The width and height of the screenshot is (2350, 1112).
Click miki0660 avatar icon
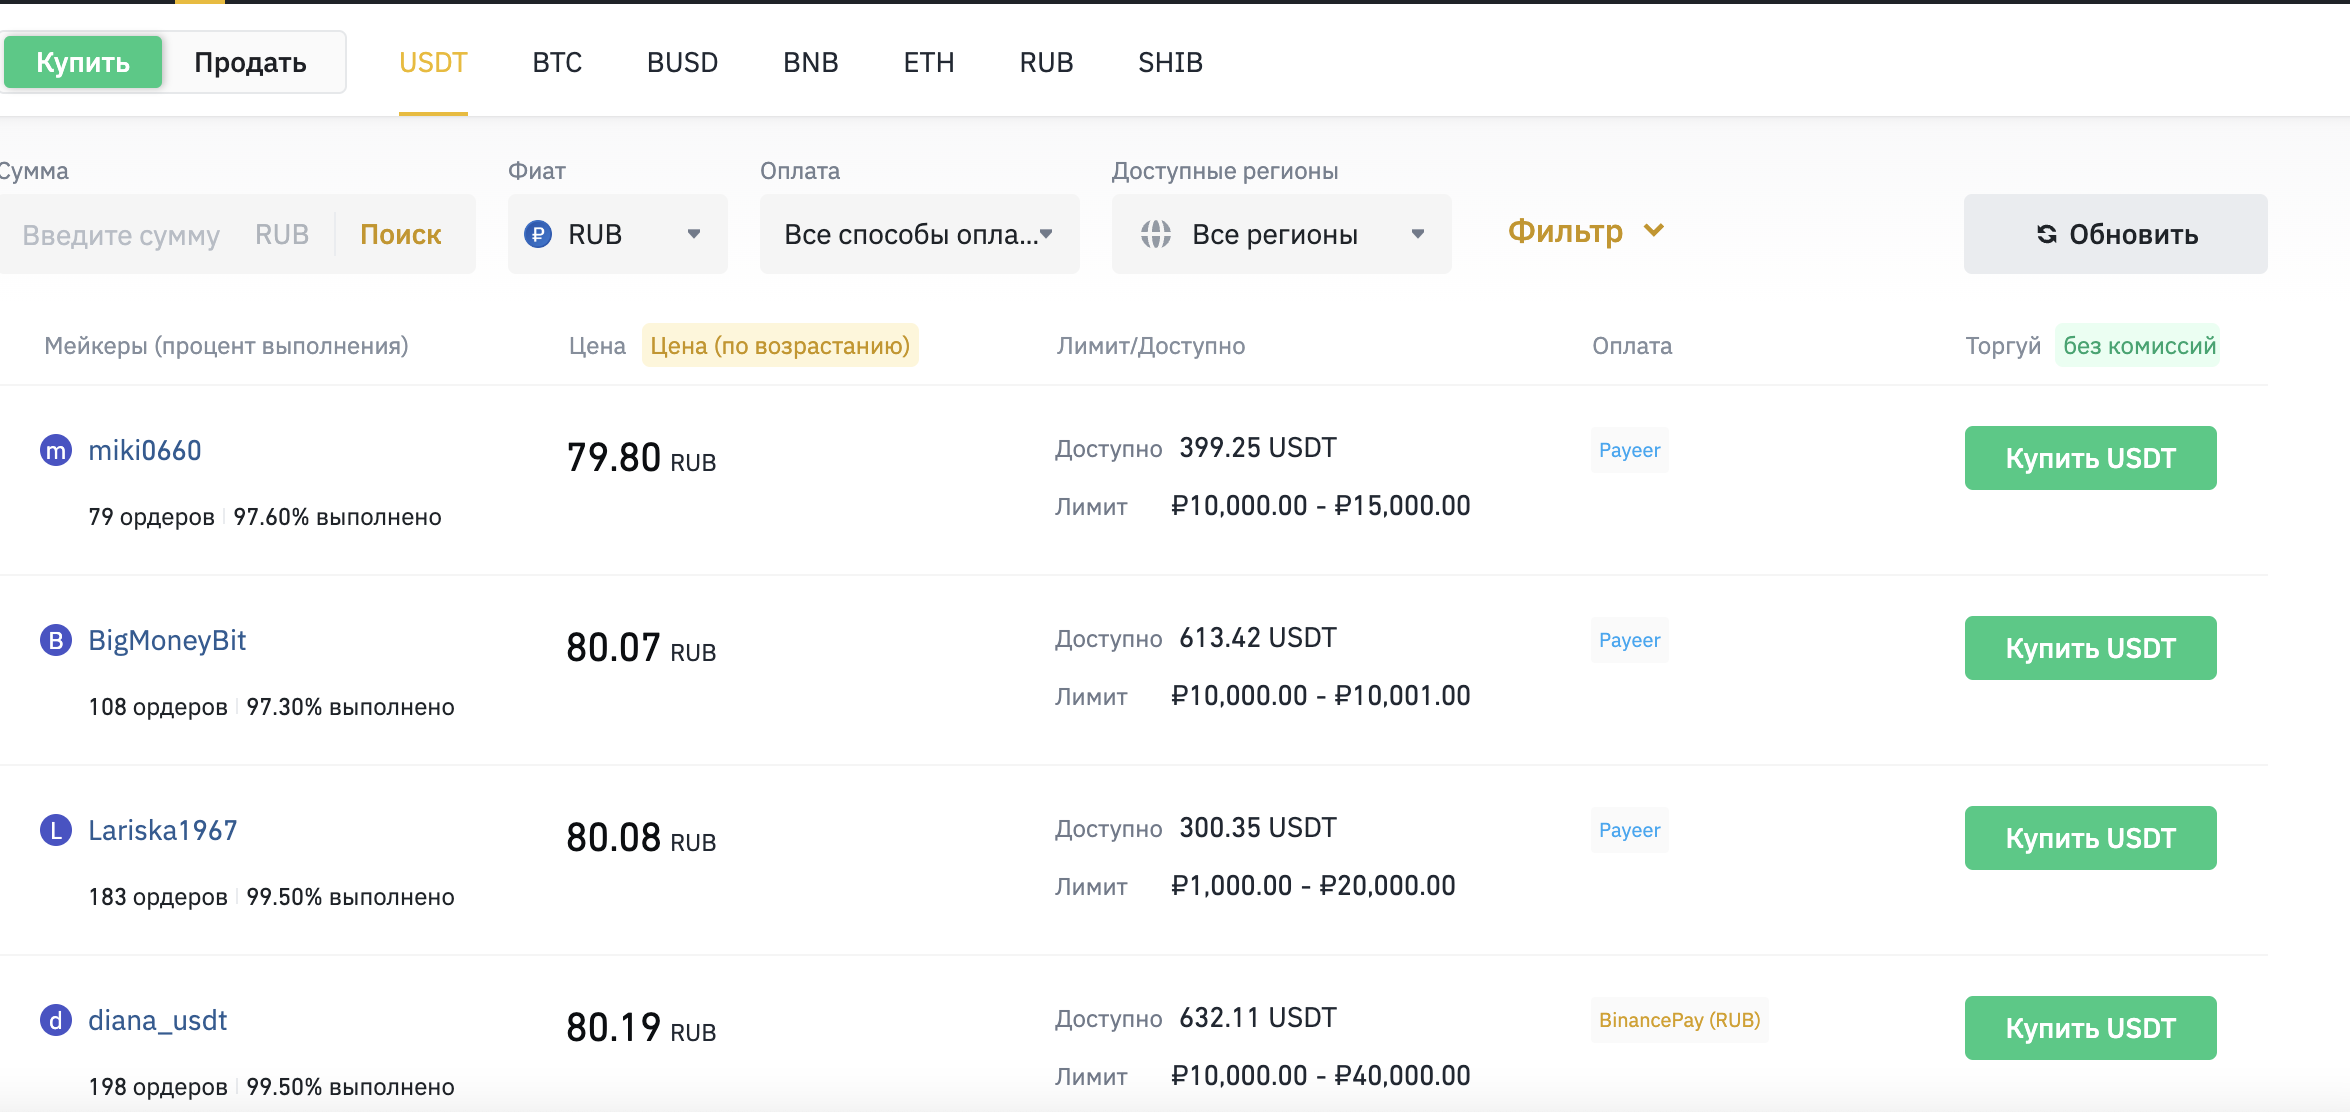click(56, 451)
